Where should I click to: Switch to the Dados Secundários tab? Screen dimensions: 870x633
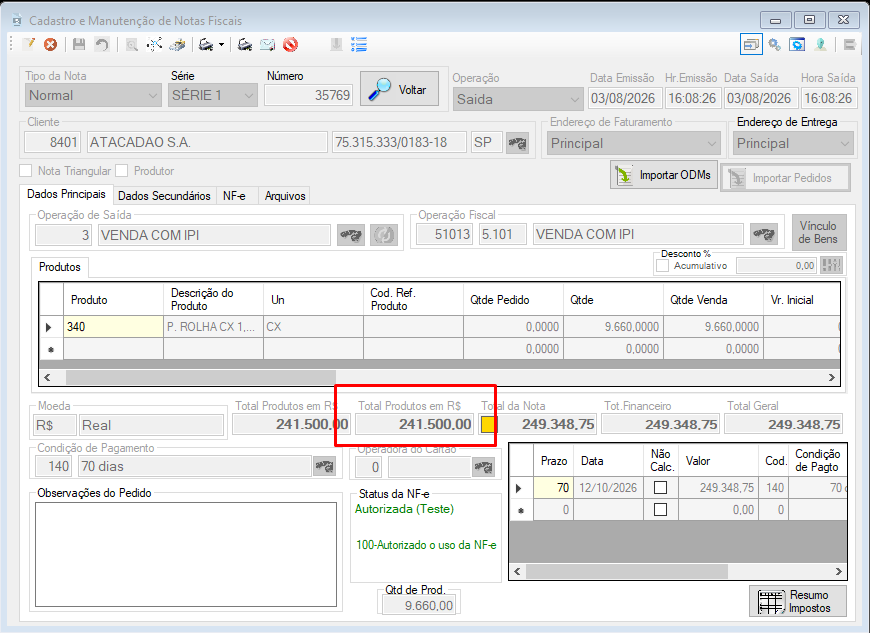(x=164, y=196)
